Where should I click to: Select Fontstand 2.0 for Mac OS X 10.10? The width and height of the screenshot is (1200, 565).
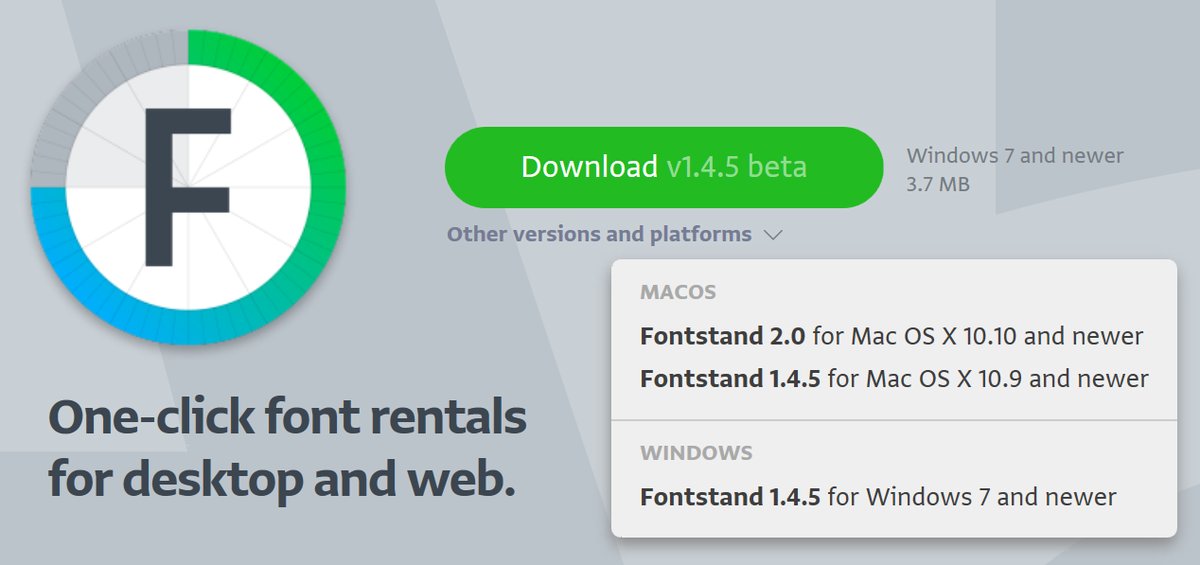coord(891,336)
